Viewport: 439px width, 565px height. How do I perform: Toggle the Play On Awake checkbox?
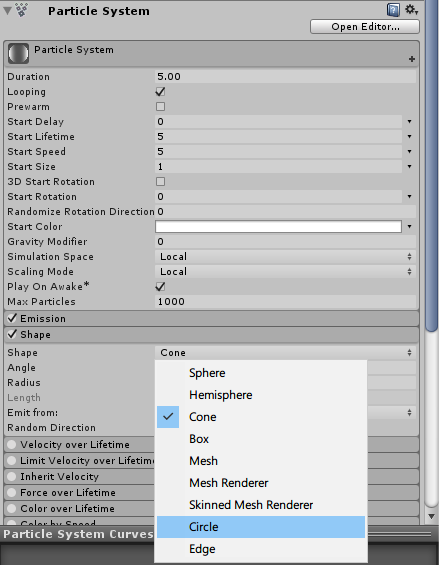tap(160, 286)
